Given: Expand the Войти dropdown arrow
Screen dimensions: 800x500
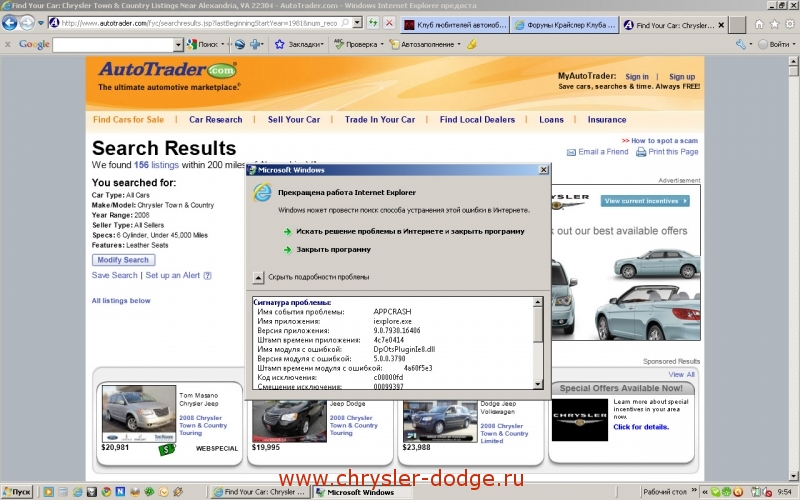Looking at the screenshot, I should pos(793,44).
